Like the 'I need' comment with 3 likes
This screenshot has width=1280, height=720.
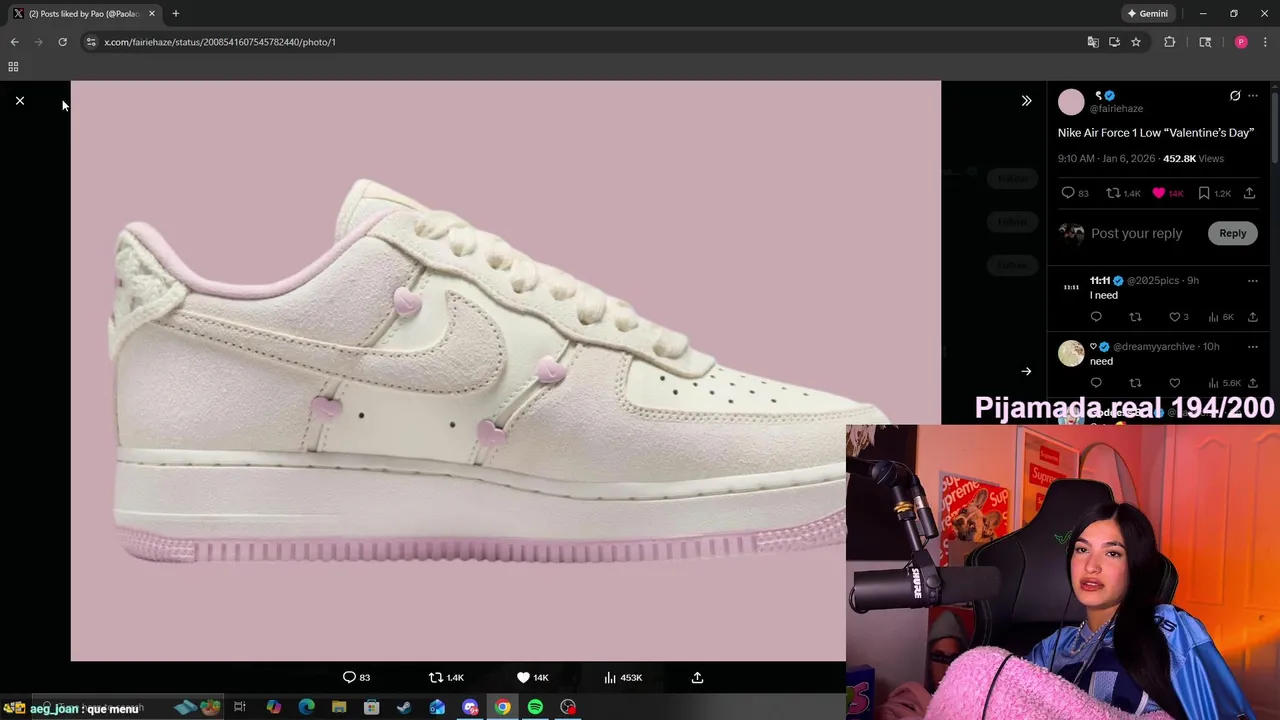[x=1179, y=317]
